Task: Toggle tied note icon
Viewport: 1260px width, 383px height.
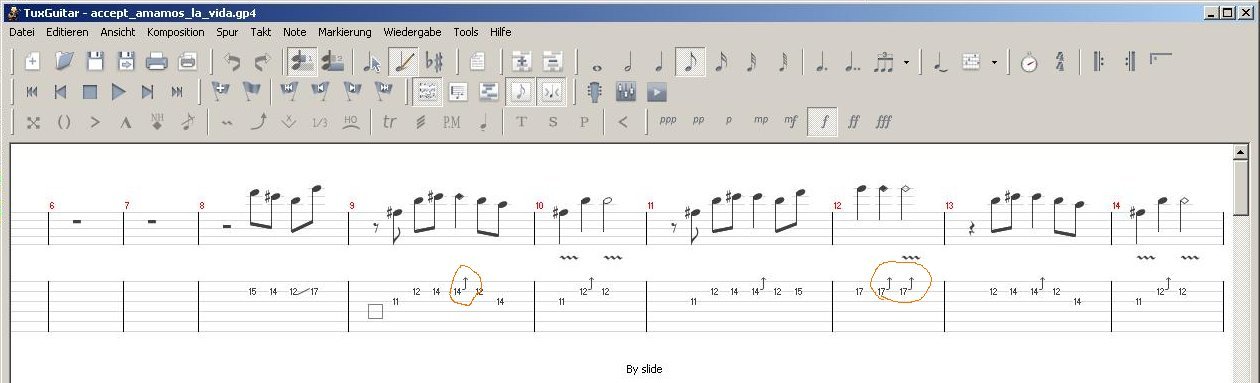Action: (940, 63)
